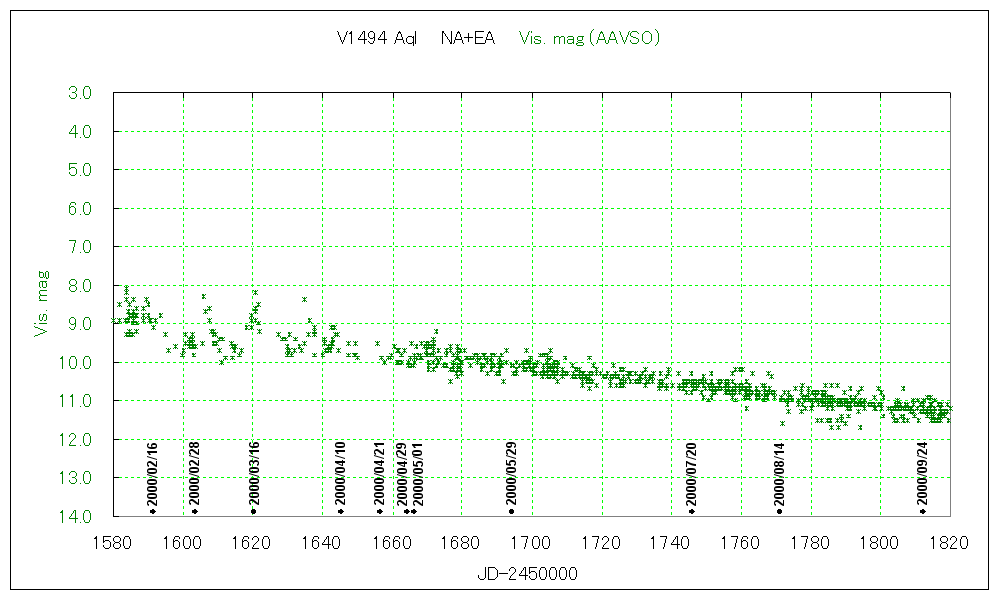
Task: Click the 3.0 magnitude axis label
Action: (x=80, y=93)
